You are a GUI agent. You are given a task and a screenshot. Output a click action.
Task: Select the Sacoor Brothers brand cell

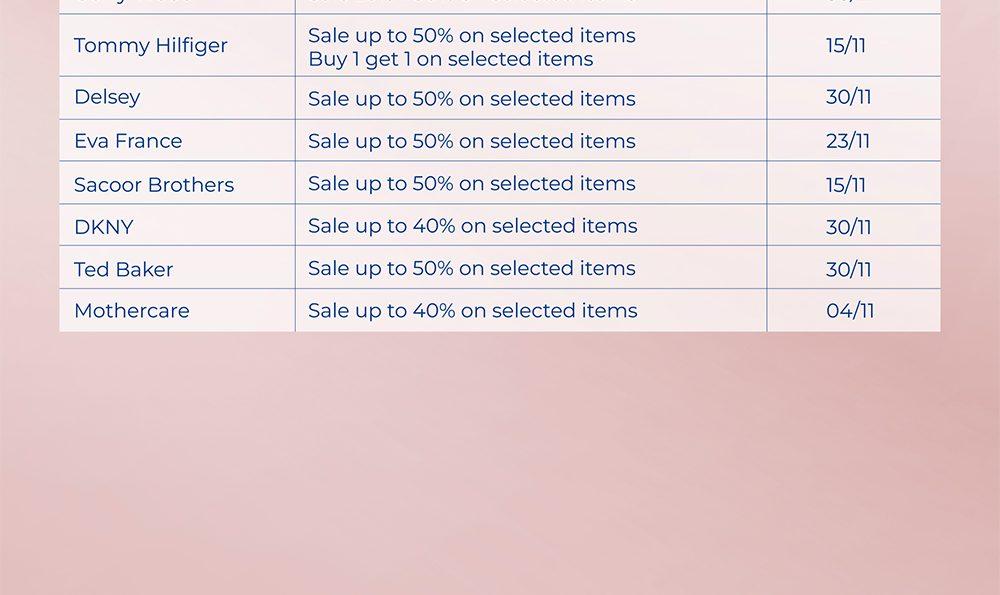[x=154, y=185]
